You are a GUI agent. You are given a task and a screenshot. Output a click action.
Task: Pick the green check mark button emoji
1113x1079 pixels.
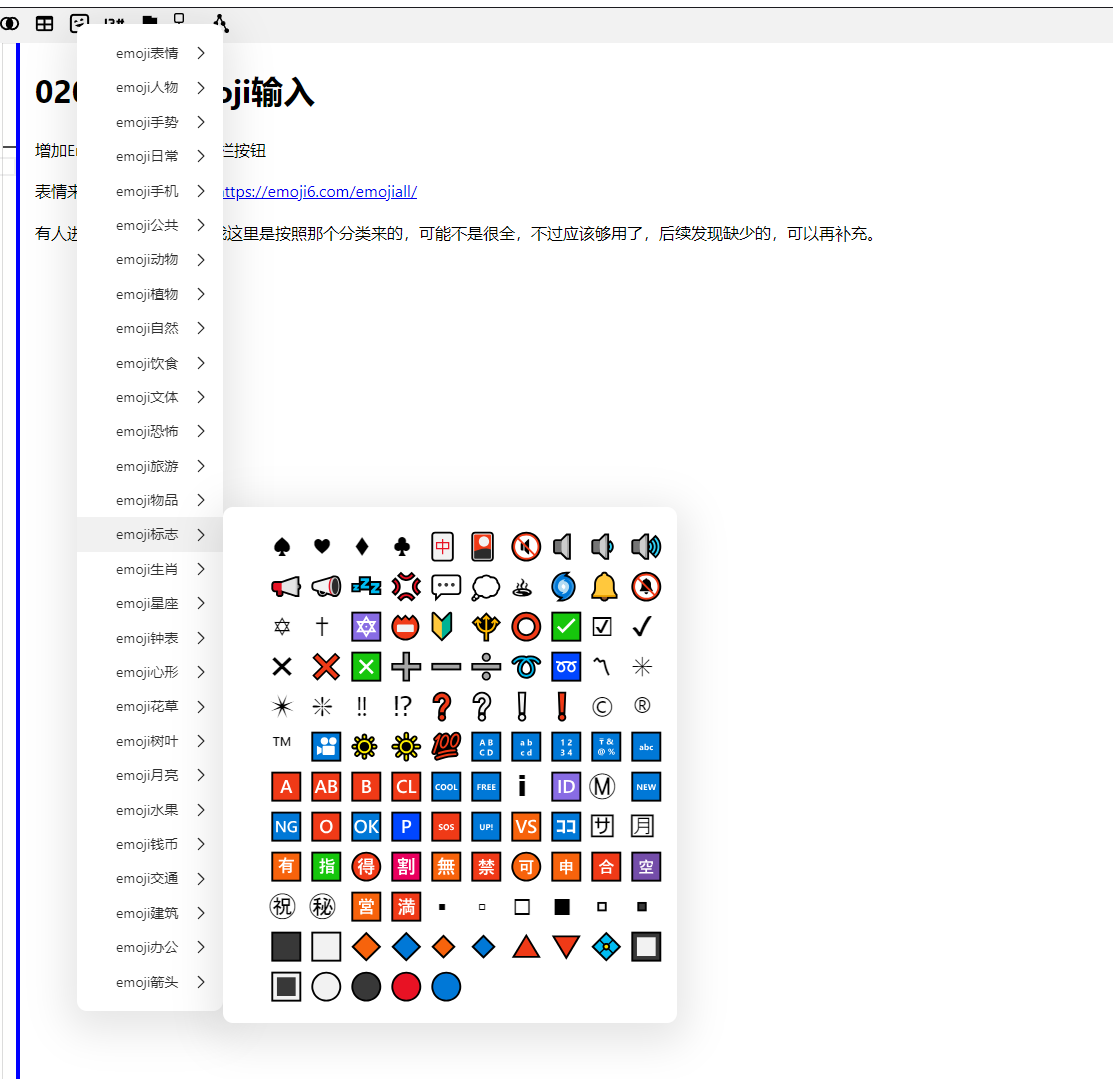[x=566, y=627]
